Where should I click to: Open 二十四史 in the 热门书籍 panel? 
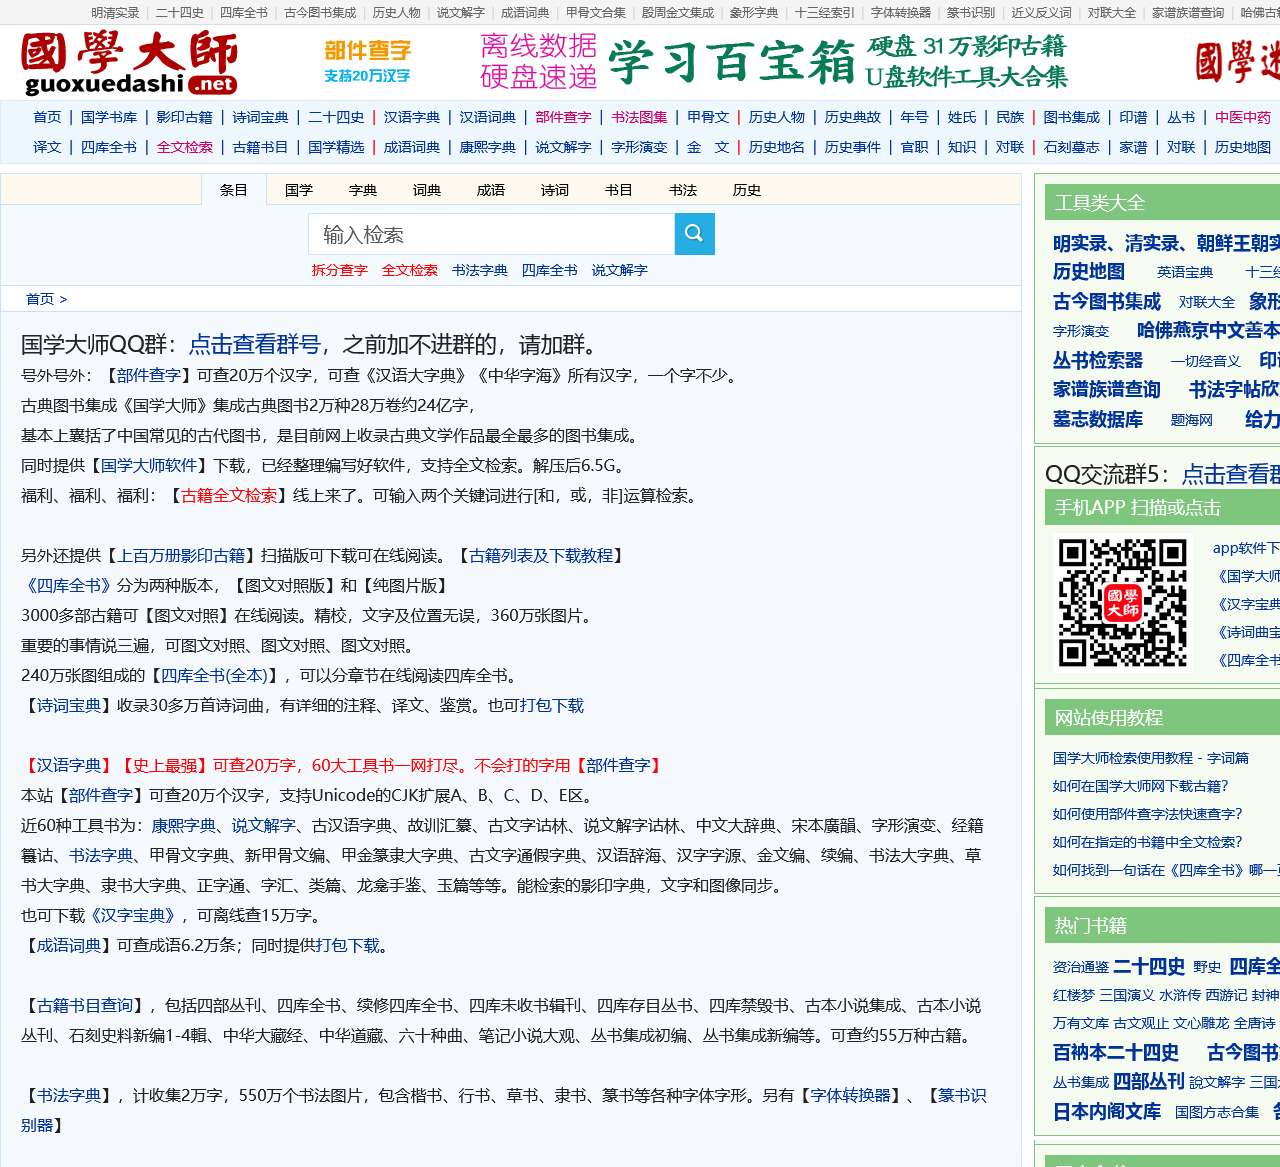click(x=1149, y=966)
